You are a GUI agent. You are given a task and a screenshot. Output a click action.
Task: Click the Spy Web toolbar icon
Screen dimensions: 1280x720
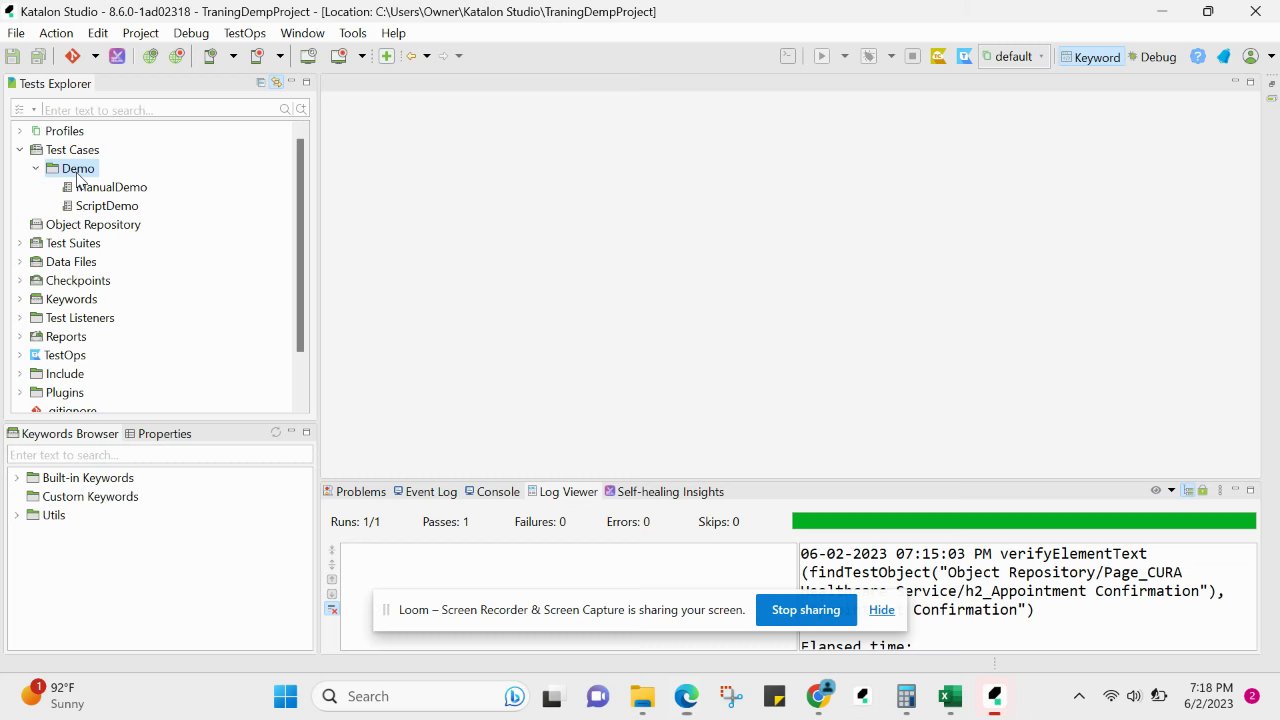pos(150,56)
